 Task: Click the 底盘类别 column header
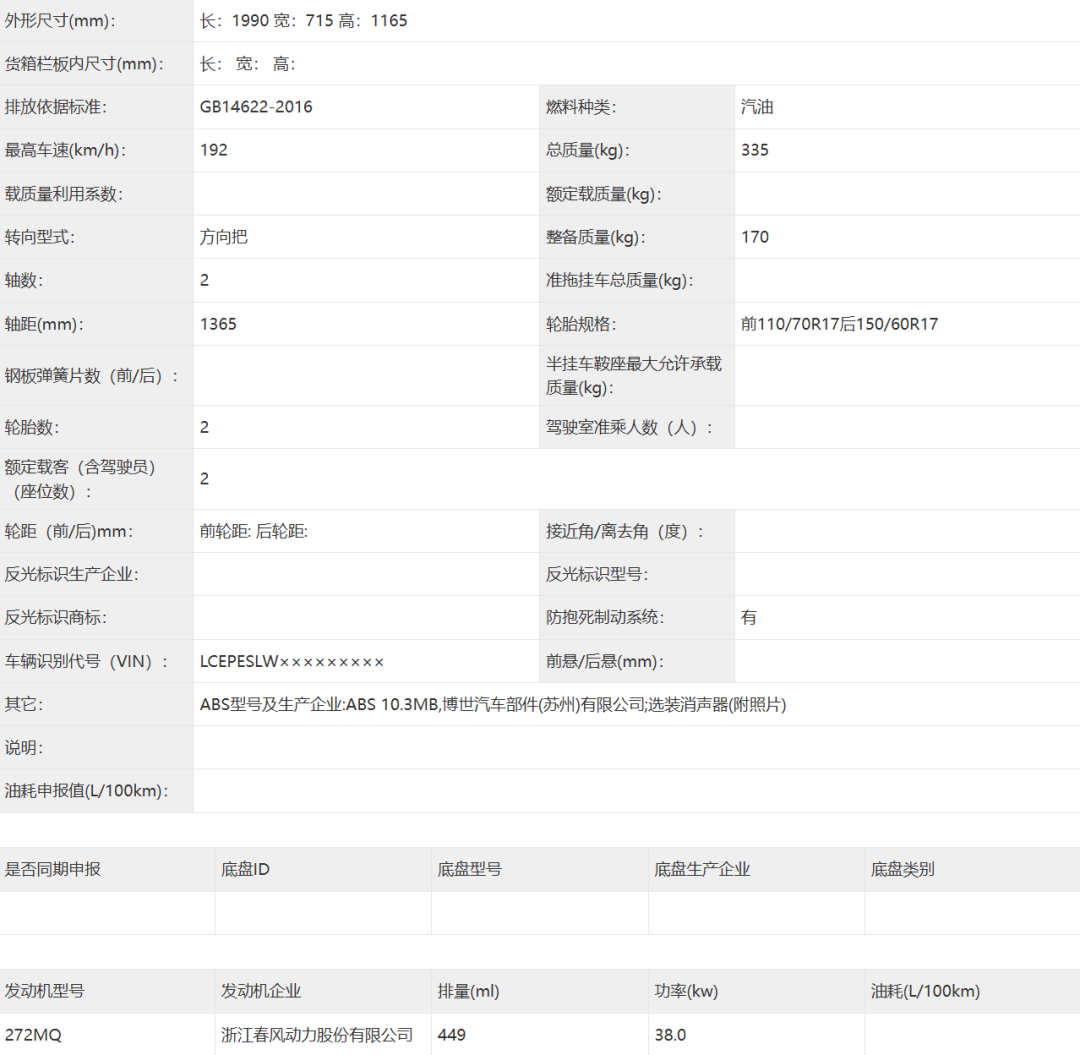[x=902, y=869]
